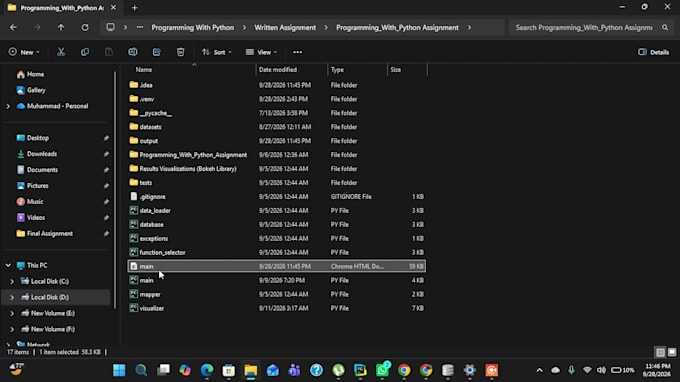Toggle the Details pane
This screenshot has width=680, height=382.
654,52
